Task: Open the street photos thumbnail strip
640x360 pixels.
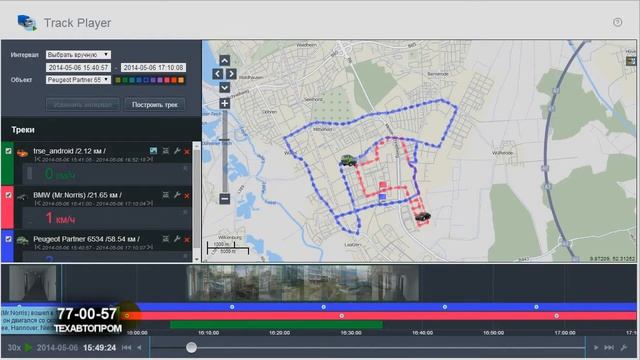Action: [x=303, y=283]
